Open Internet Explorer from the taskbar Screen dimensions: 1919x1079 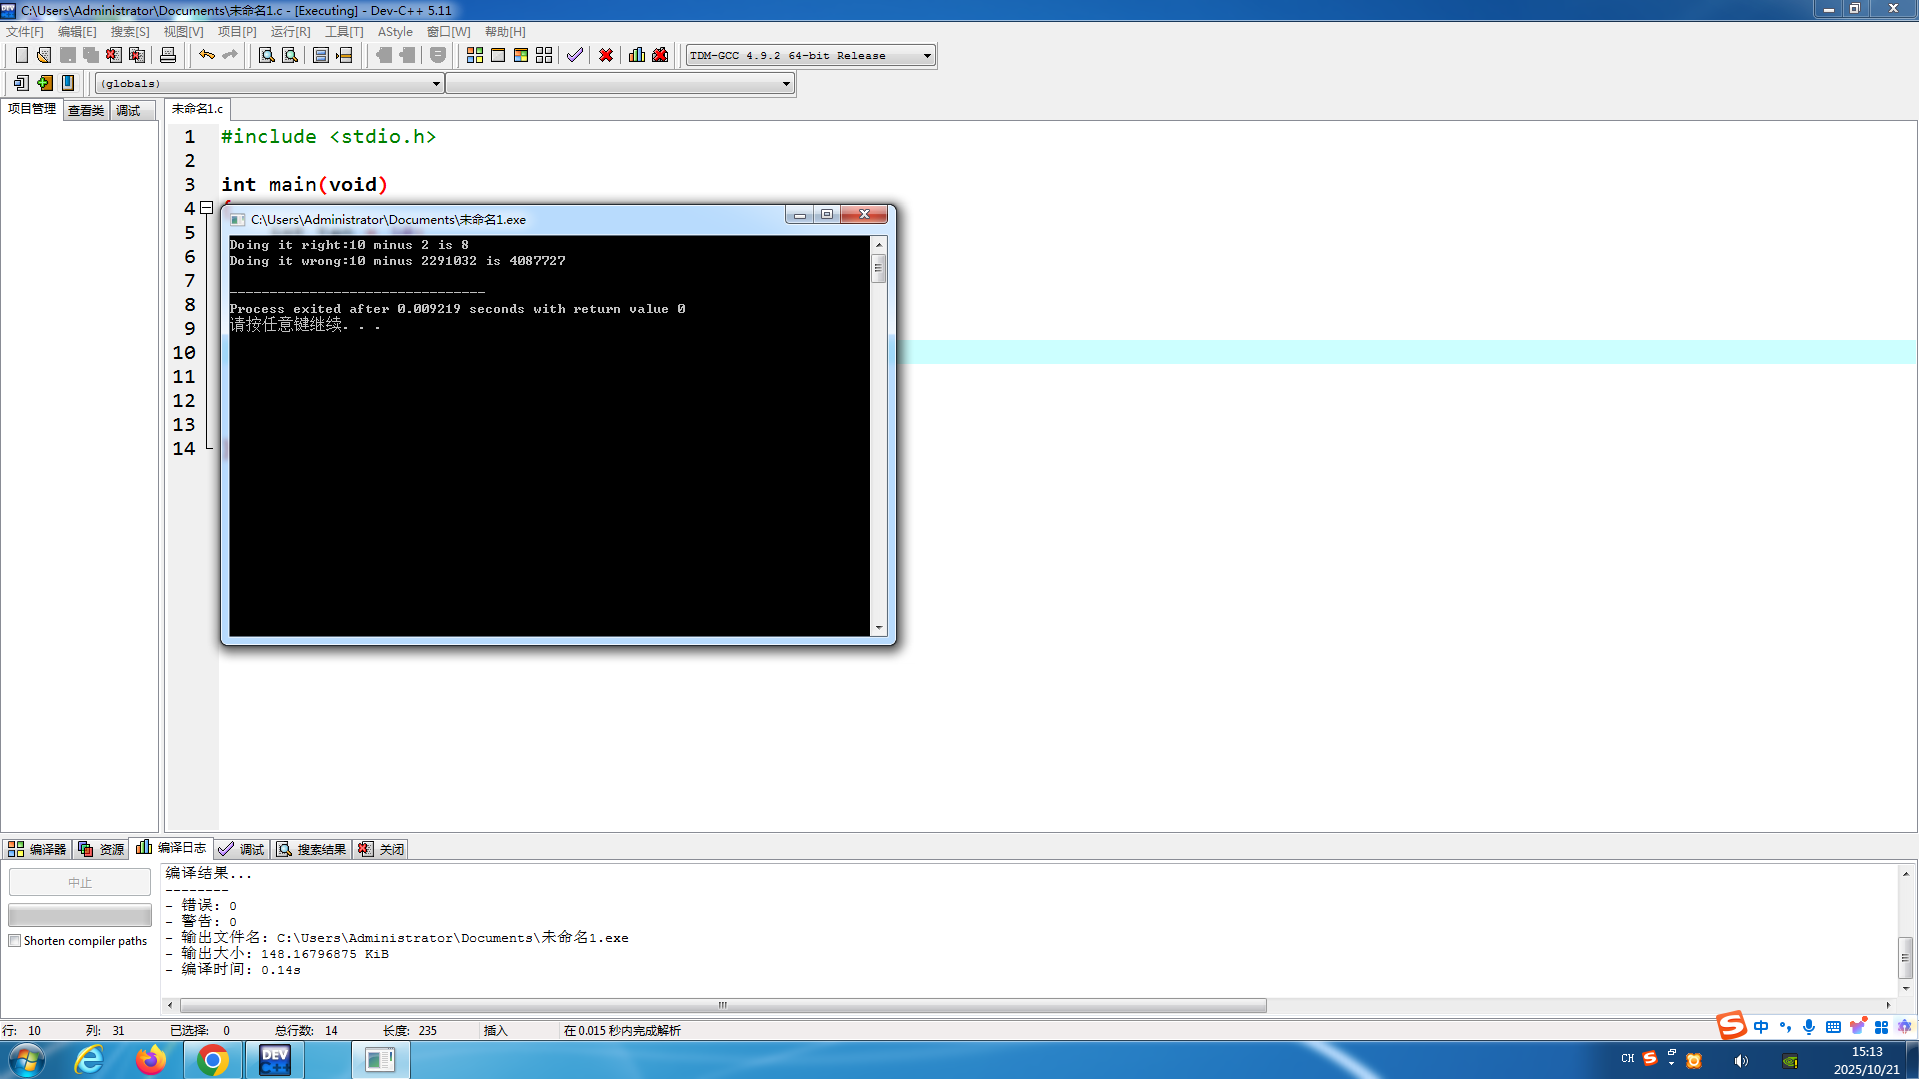89,1060
